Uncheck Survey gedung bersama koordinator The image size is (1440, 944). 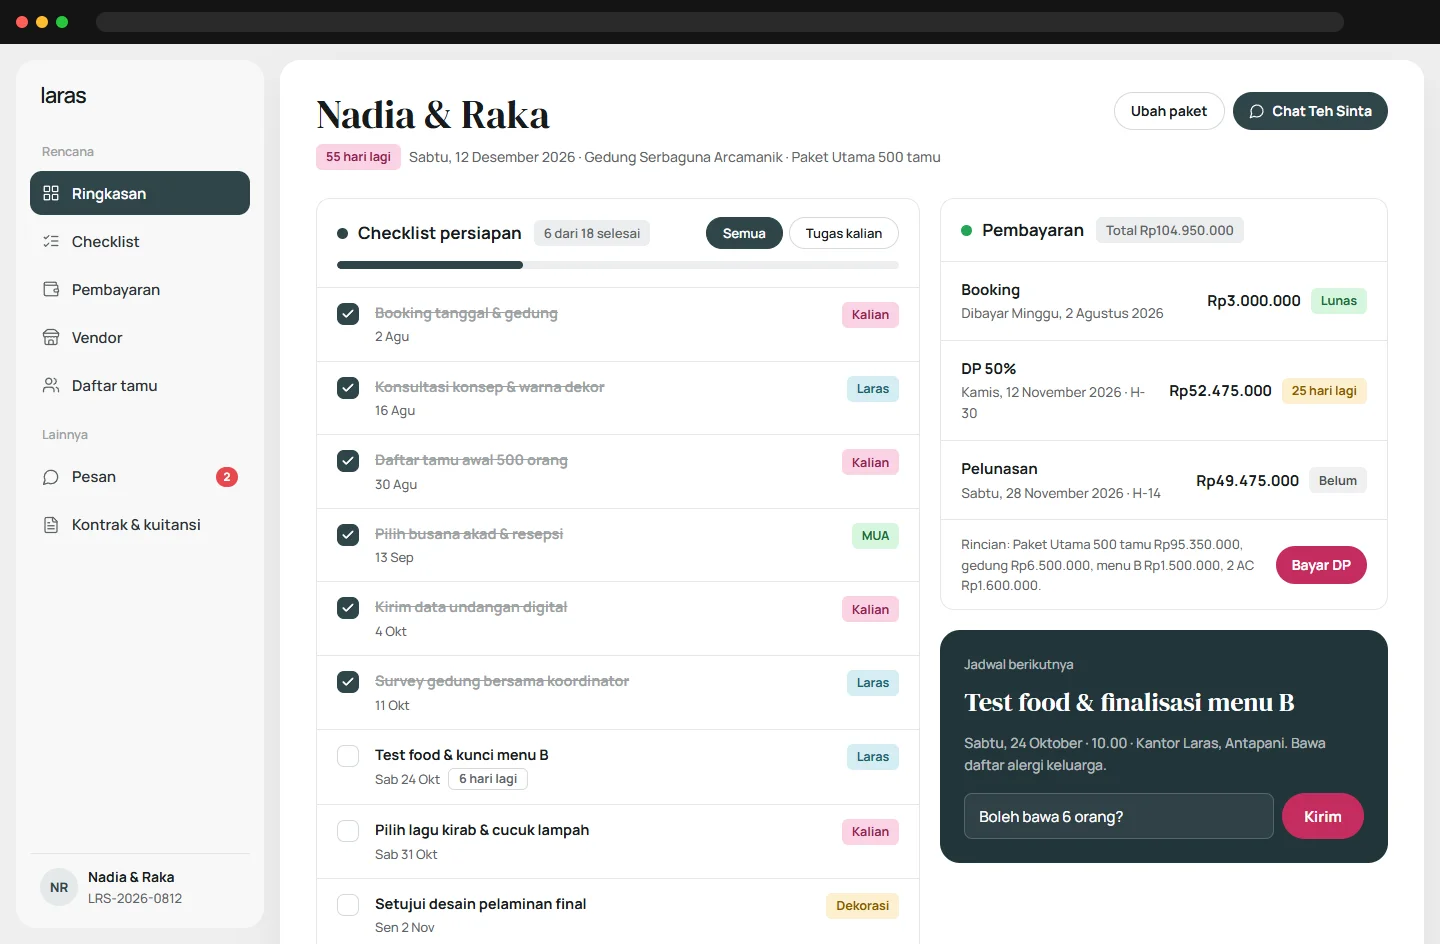coord(348,682)
